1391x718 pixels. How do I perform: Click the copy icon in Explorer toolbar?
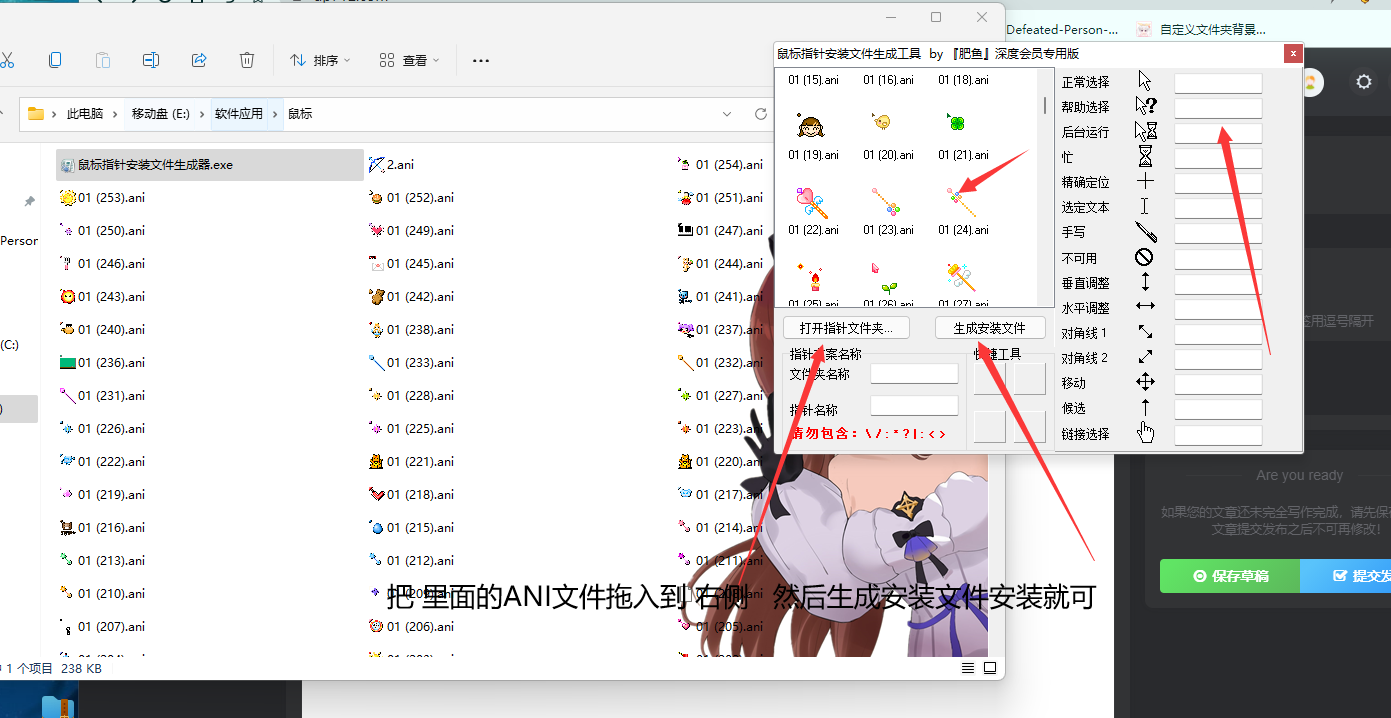(55, 60)
